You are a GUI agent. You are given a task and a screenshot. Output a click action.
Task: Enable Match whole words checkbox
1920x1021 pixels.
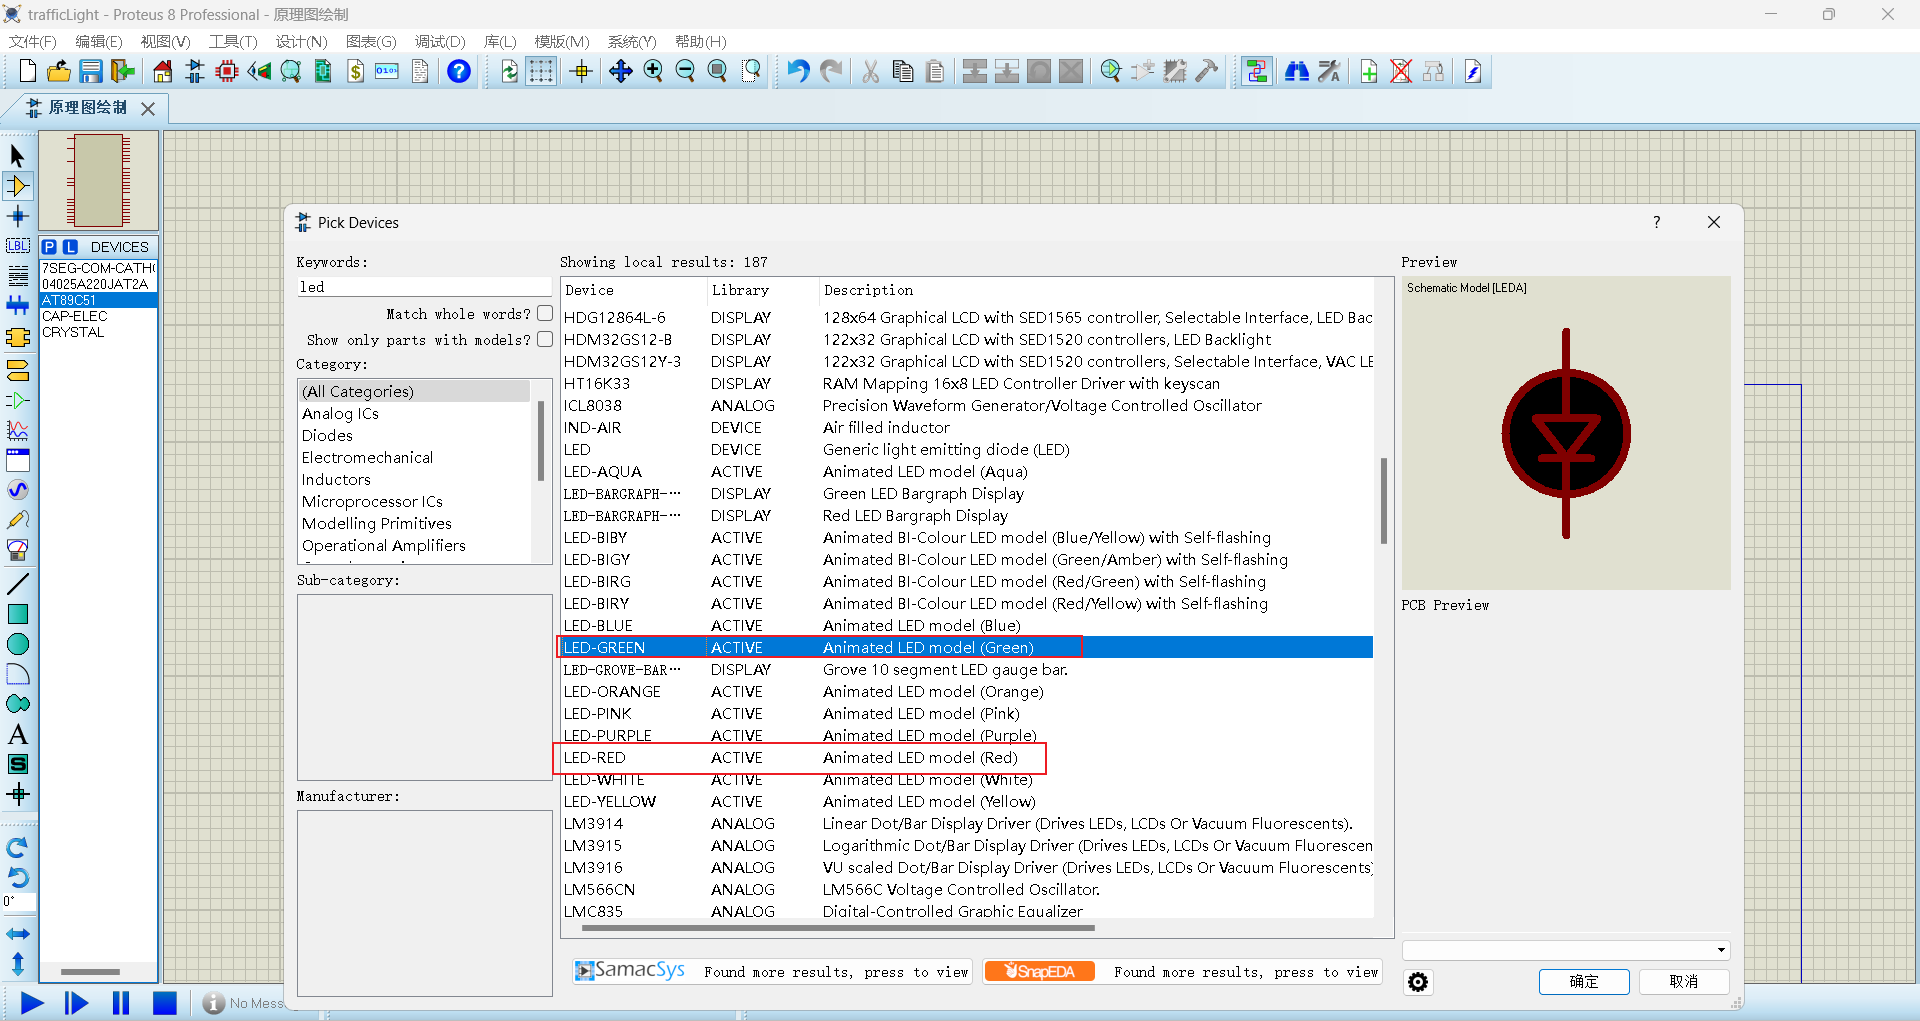click(x=545, y=313)
